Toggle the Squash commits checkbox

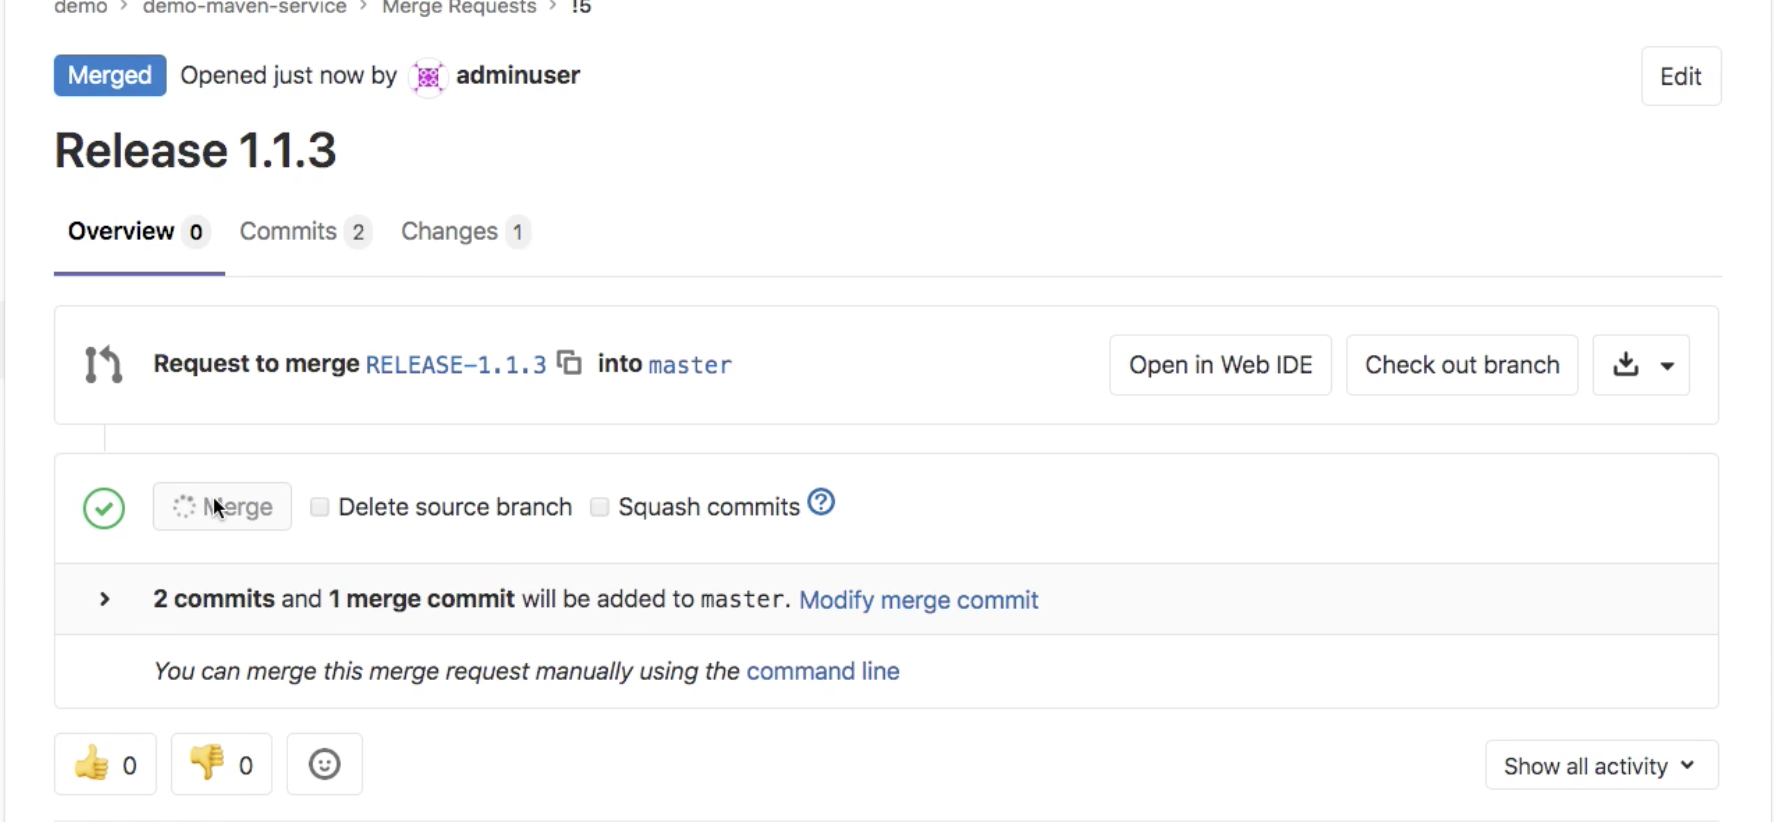point(600,507)
